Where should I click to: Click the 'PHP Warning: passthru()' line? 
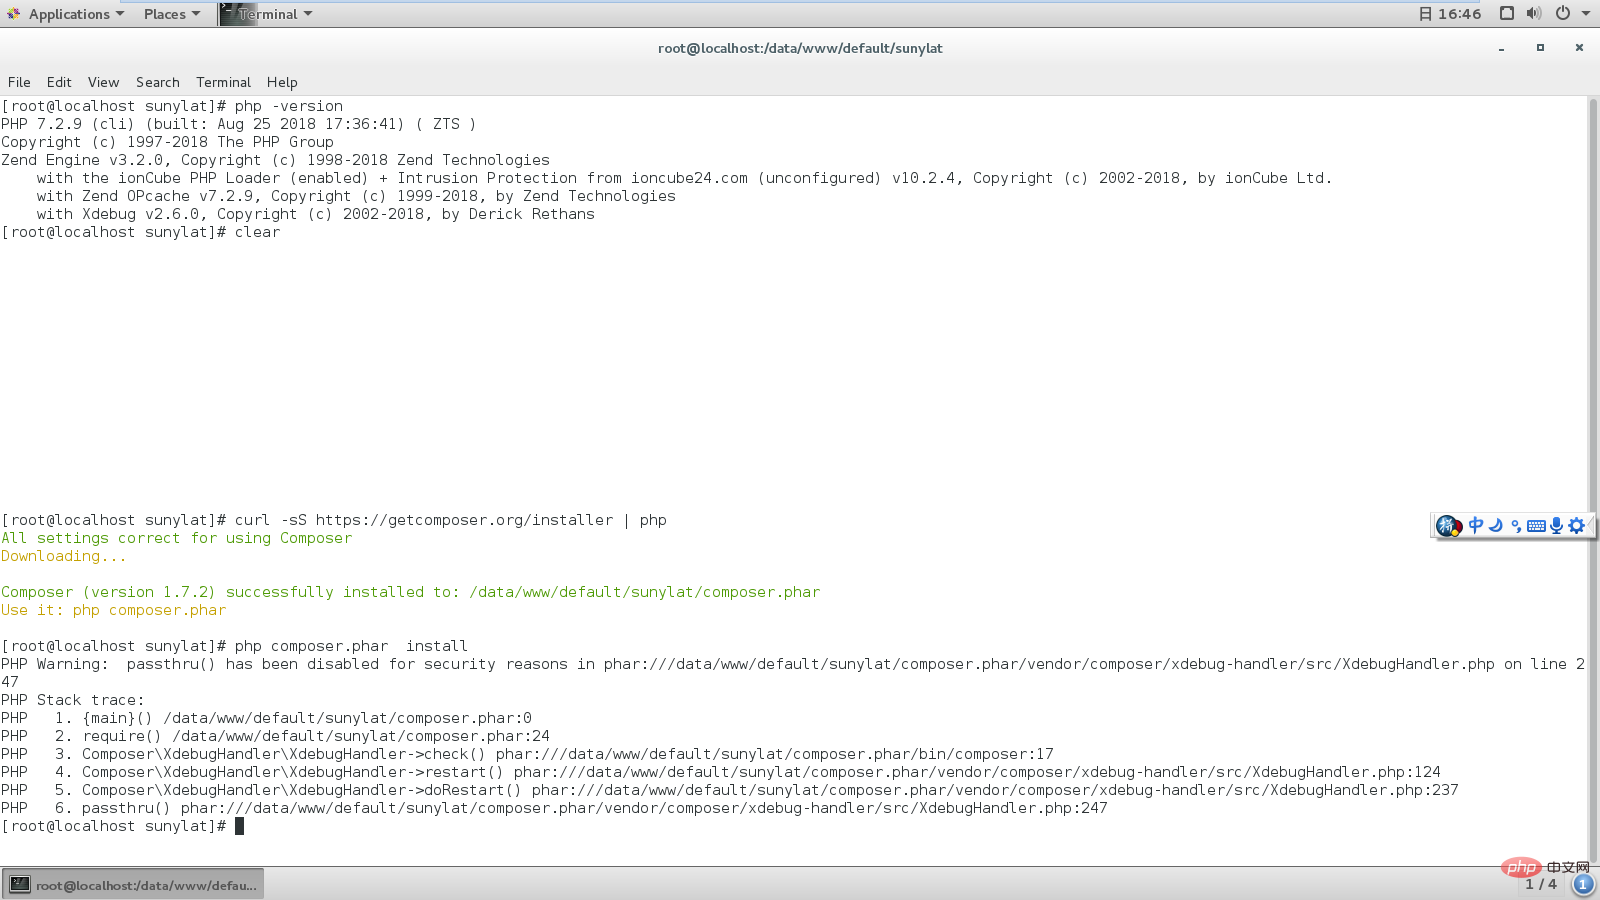pyautogui.click(x=793, y=673)
